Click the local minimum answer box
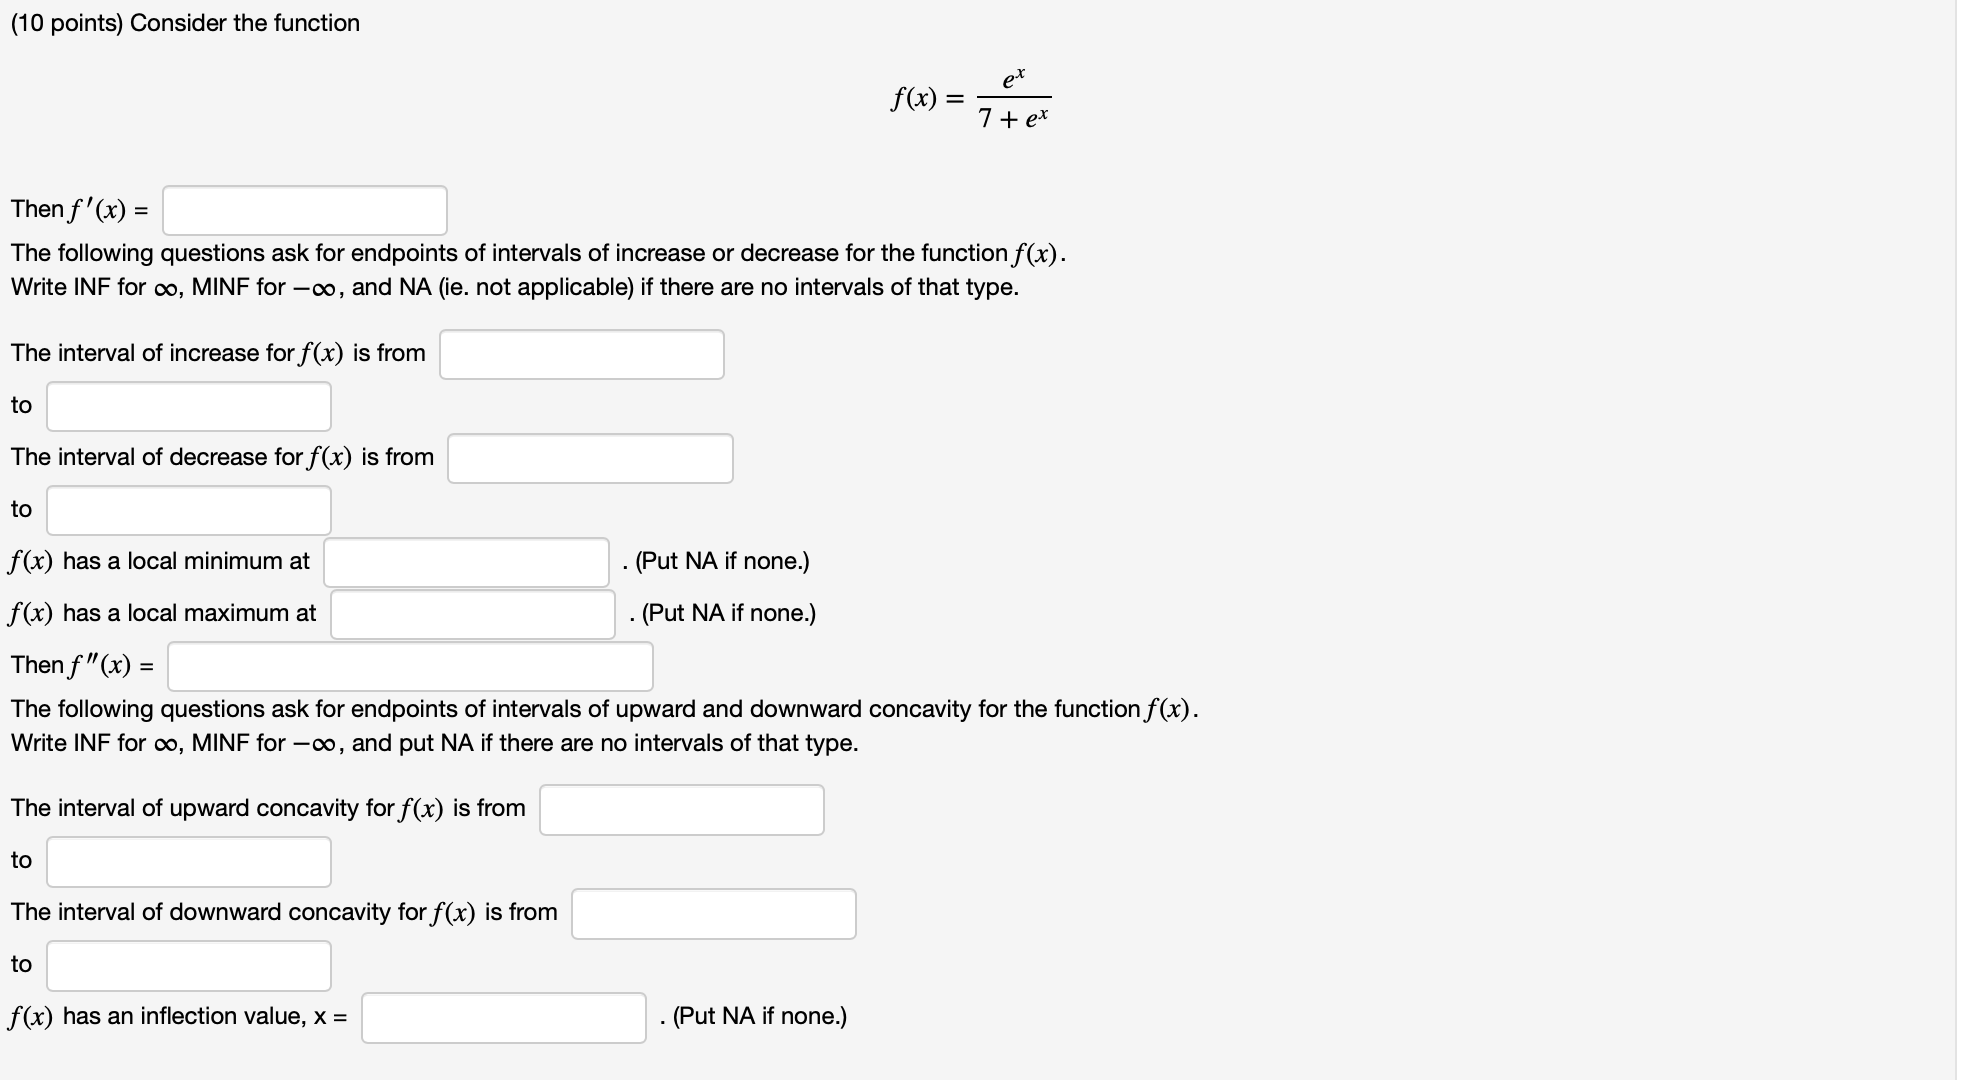1978x1080 pixels. (465, 561)
